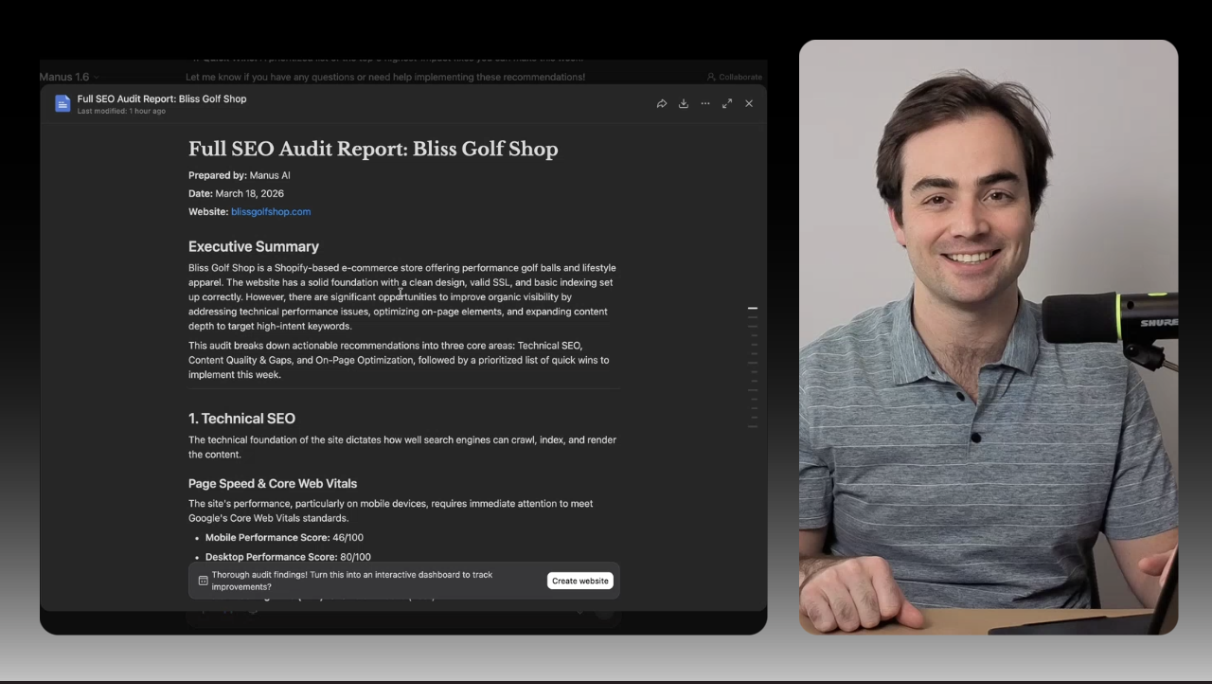Select the download icon to save the report

coord(683,103)
